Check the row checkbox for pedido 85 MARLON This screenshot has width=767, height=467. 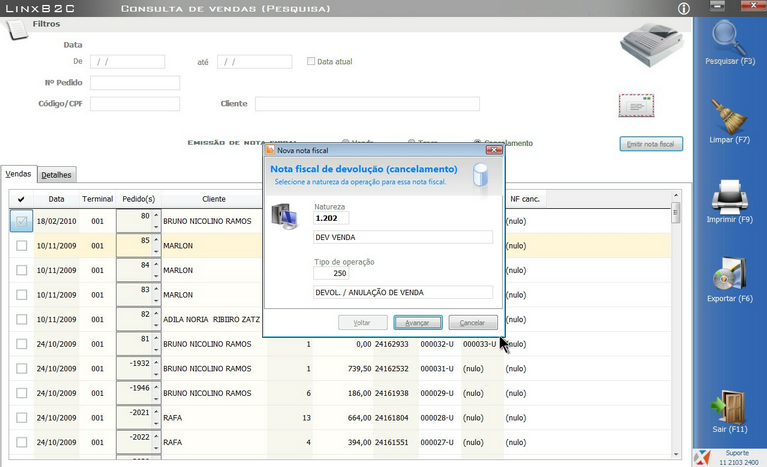[22, 245]
